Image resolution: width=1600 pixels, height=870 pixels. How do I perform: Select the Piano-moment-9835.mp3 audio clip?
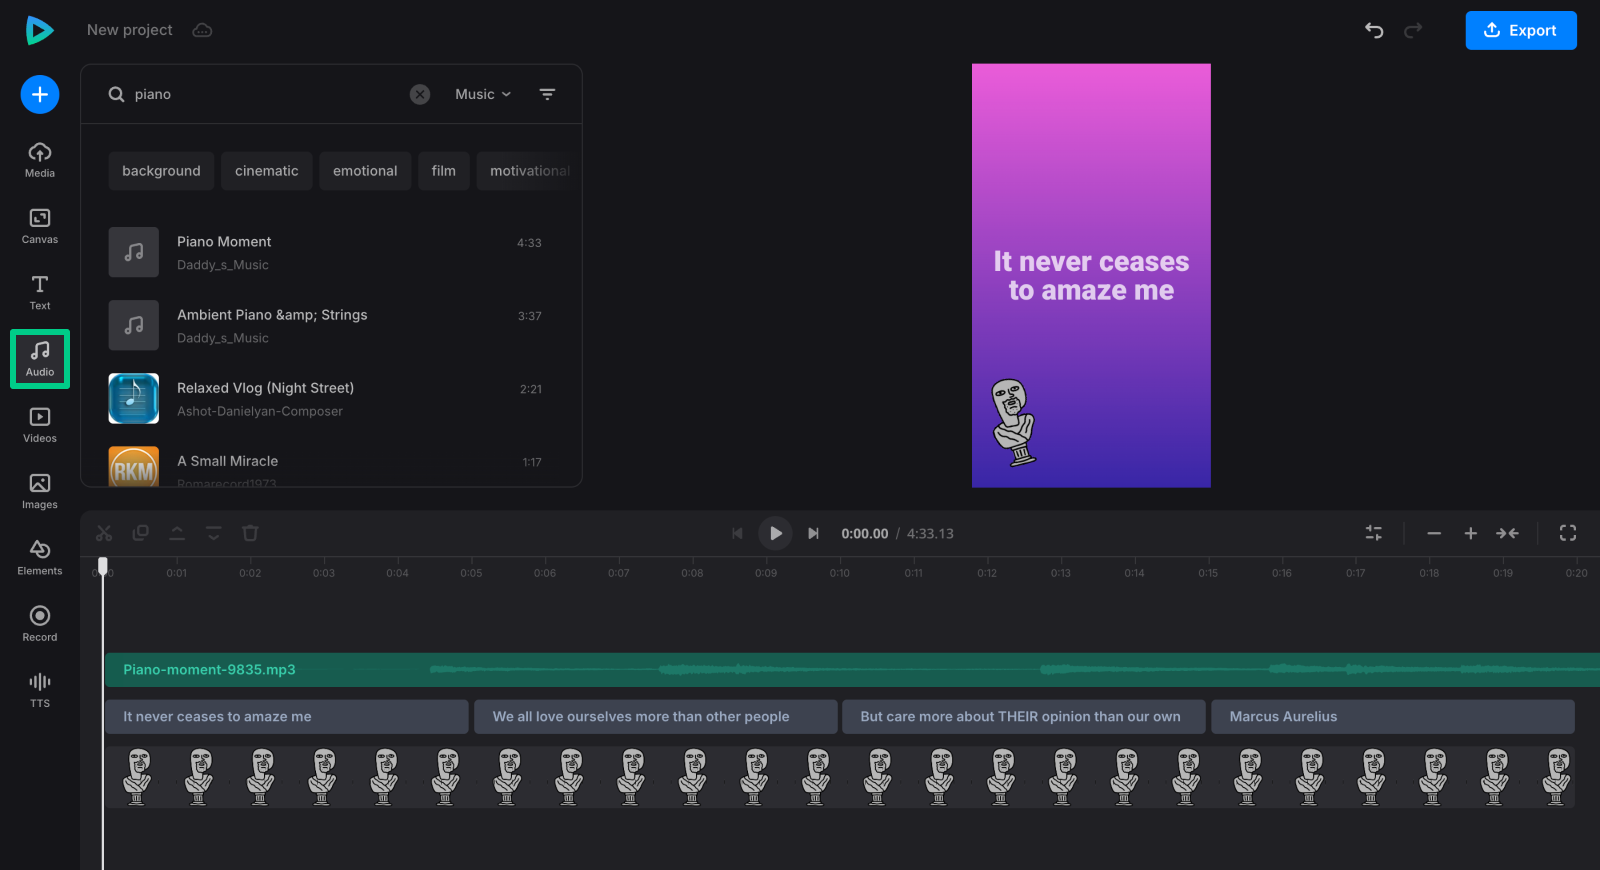pos(700,670)
